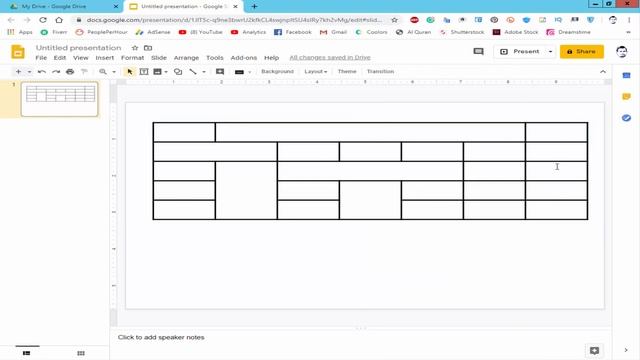
Task: Open Keep notes in side panel
Action: (x=626, y=97)
